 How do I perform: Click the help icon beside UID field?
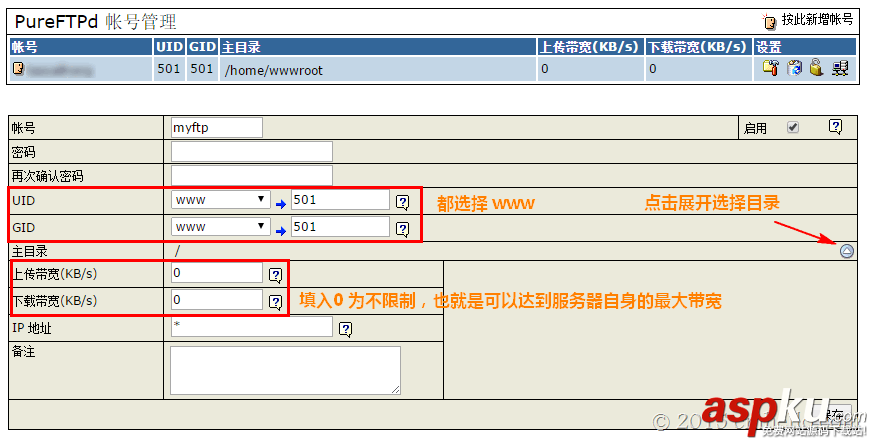(403, 202)
